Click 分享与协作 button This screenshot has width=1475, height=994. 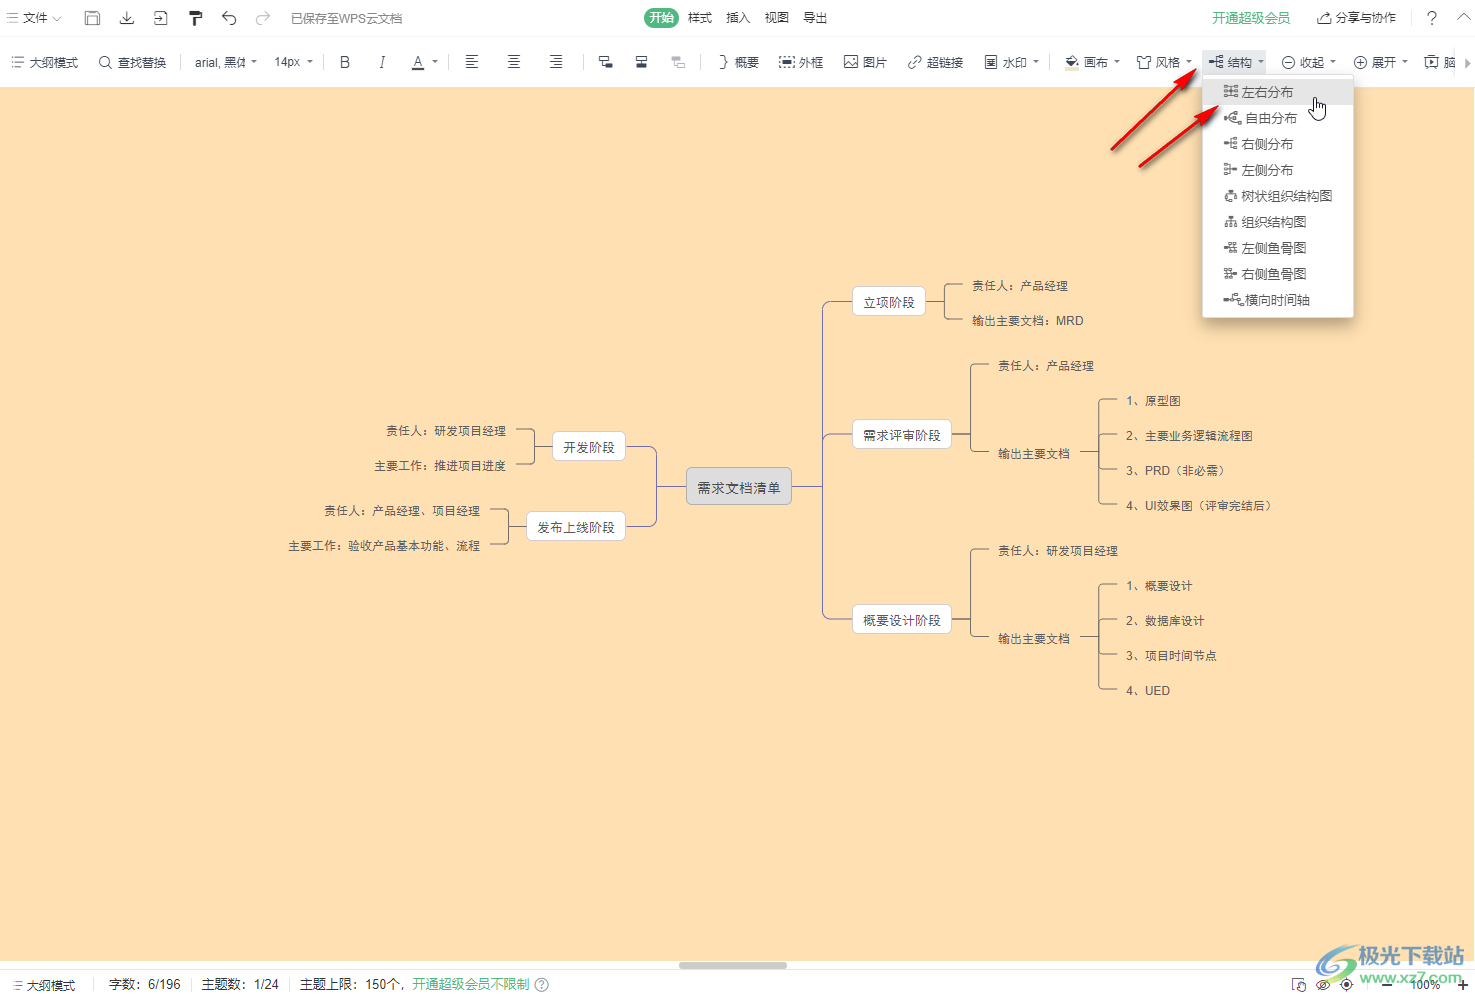[1356, 18]
